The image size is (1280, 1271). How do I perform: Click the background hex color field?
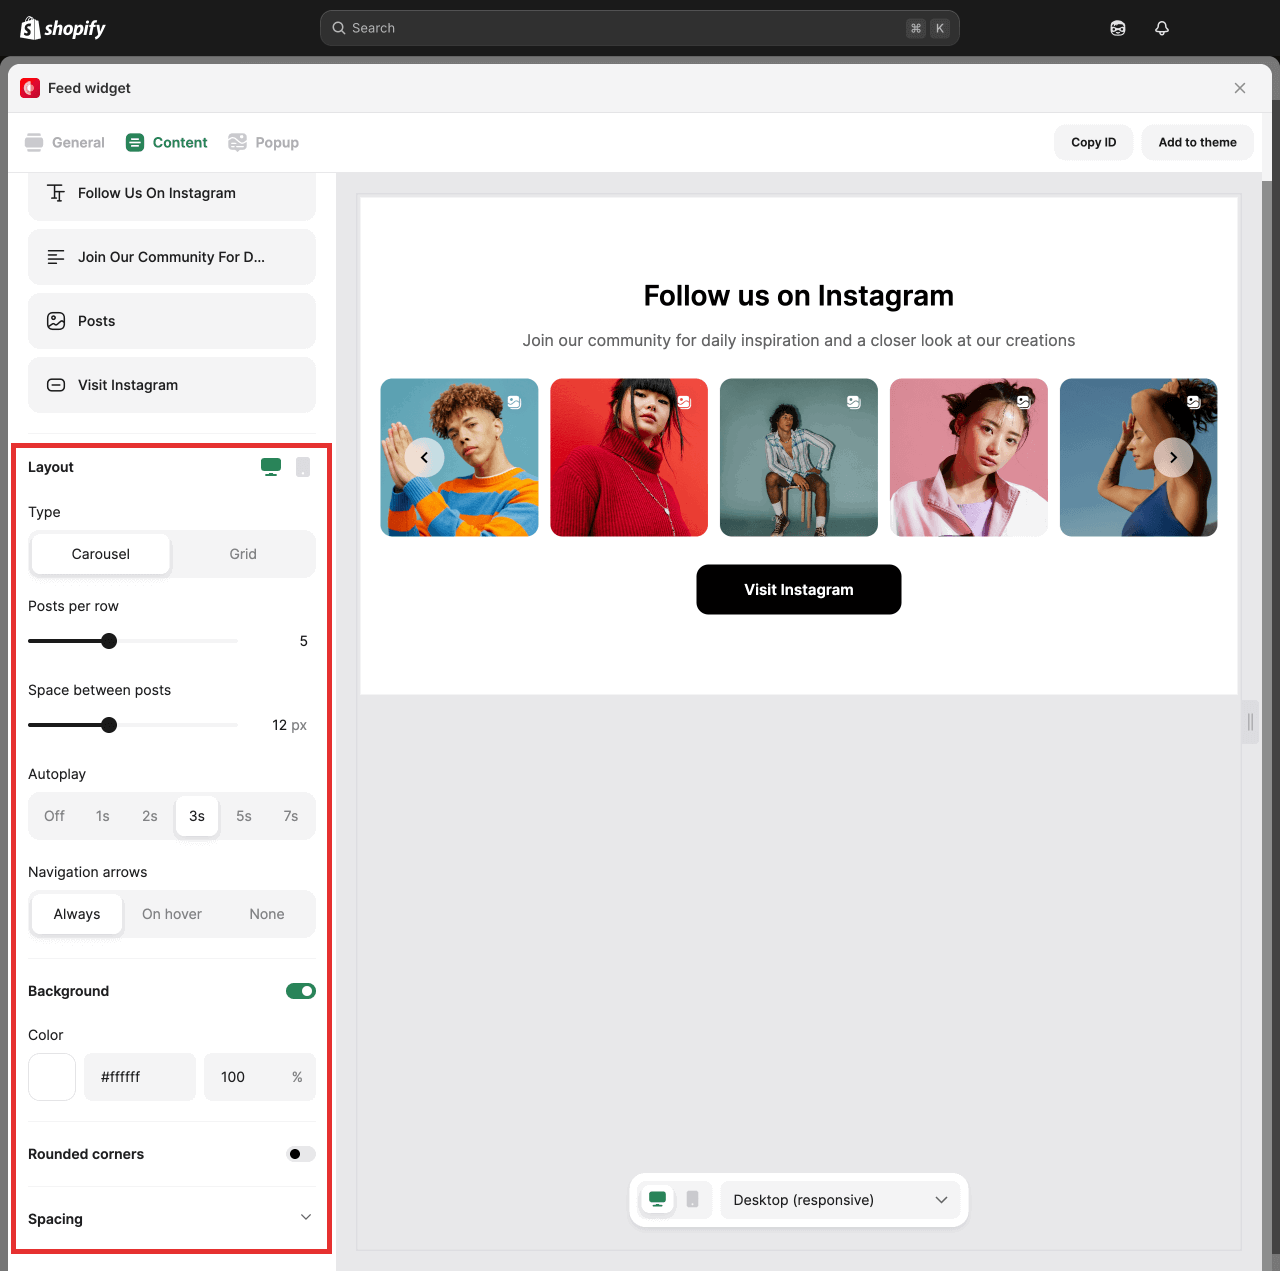click(140, 1077)
